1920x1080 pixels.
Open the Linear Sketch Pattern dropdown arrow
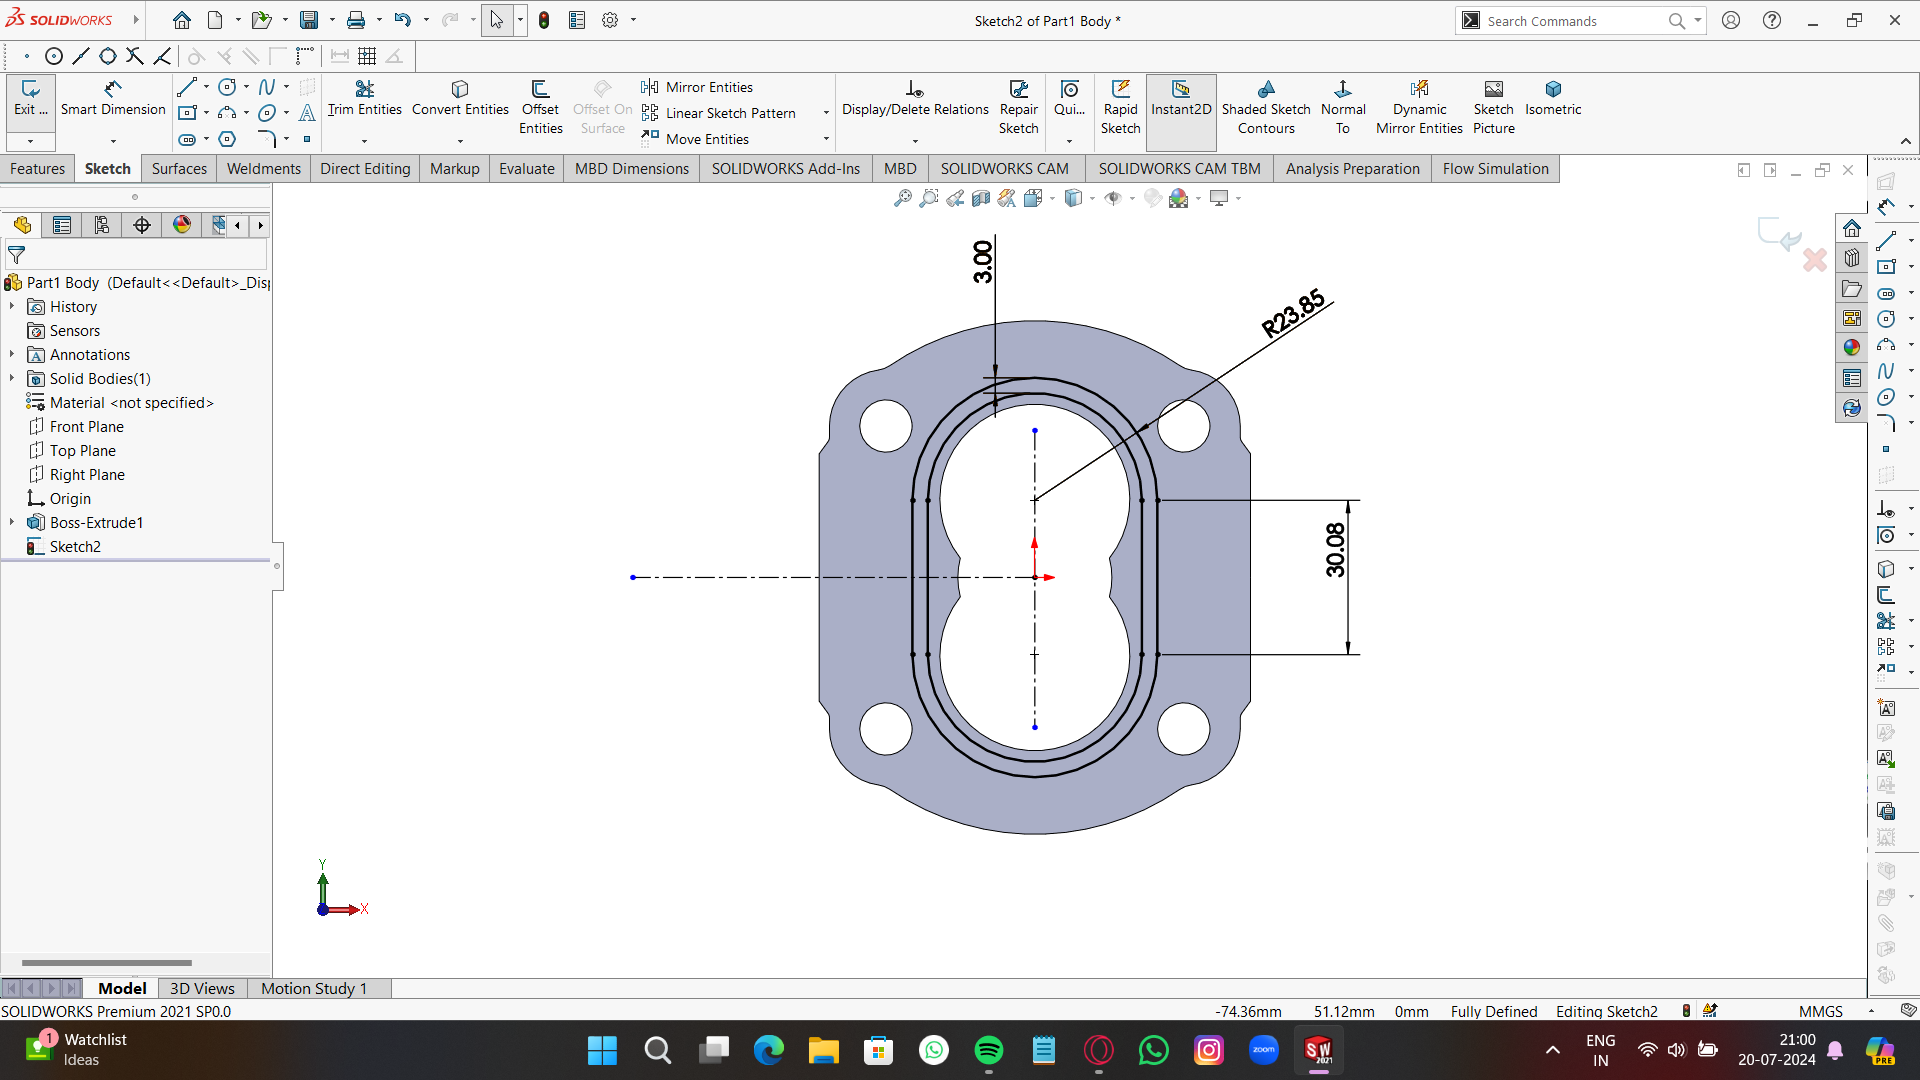pyautogui.click(x=826, y=113)
